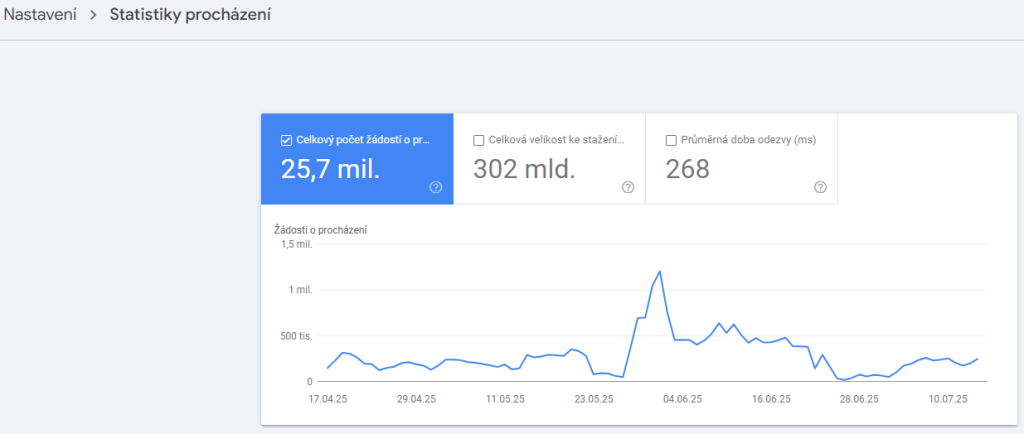
Task: Click Statistiky procházení breadcrumb title
Action: (x=190, y=14)
